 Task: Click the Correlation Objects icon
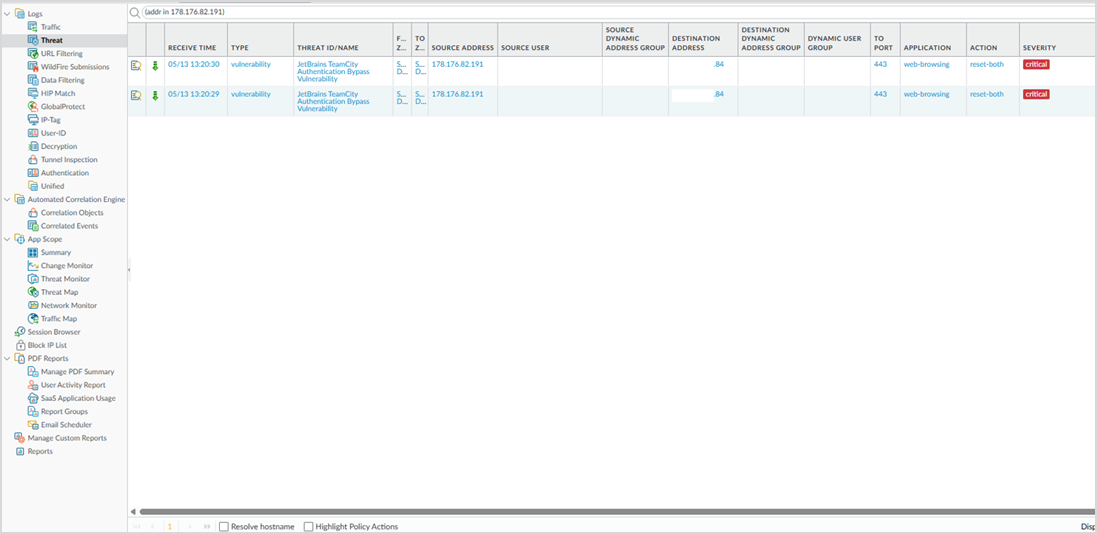33,213
